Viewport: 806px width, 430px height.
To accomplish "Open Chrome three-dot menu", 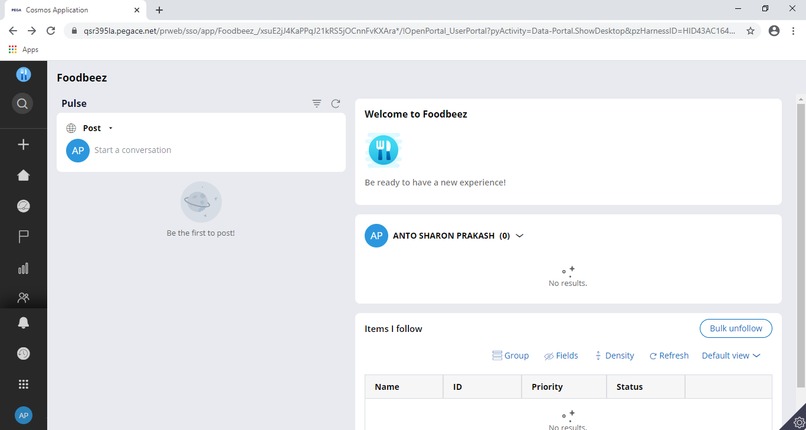I will [x=793, y=31].
